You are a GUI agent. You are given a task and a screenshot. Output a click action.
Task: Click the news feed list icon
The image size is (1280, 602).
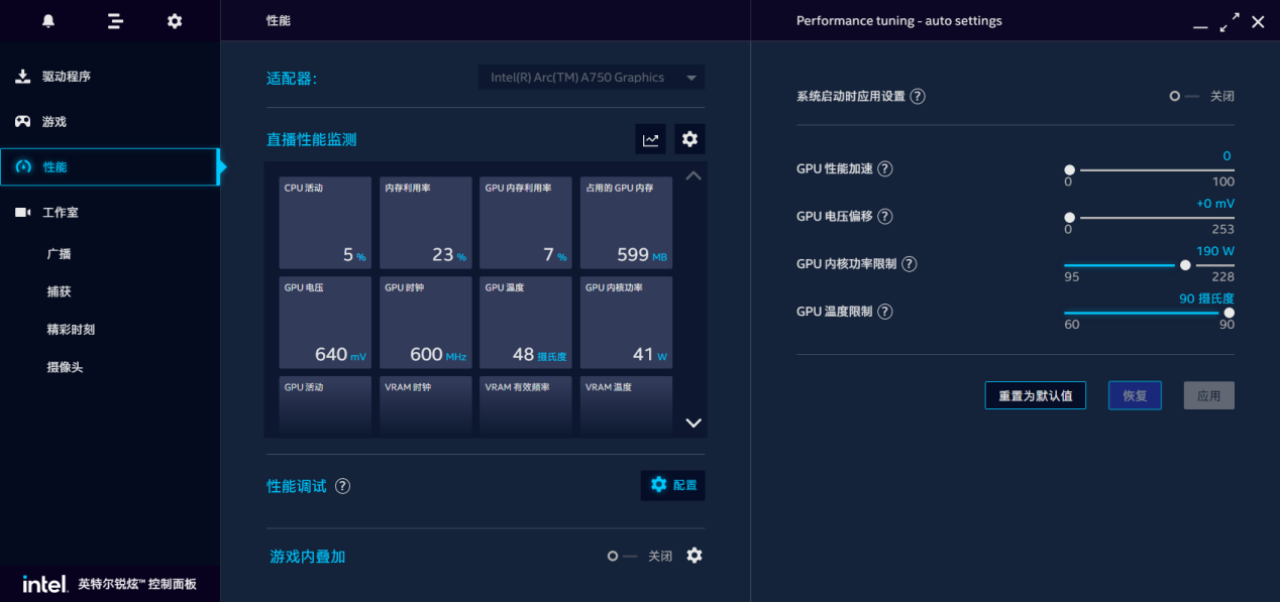(x=115, y=21)
